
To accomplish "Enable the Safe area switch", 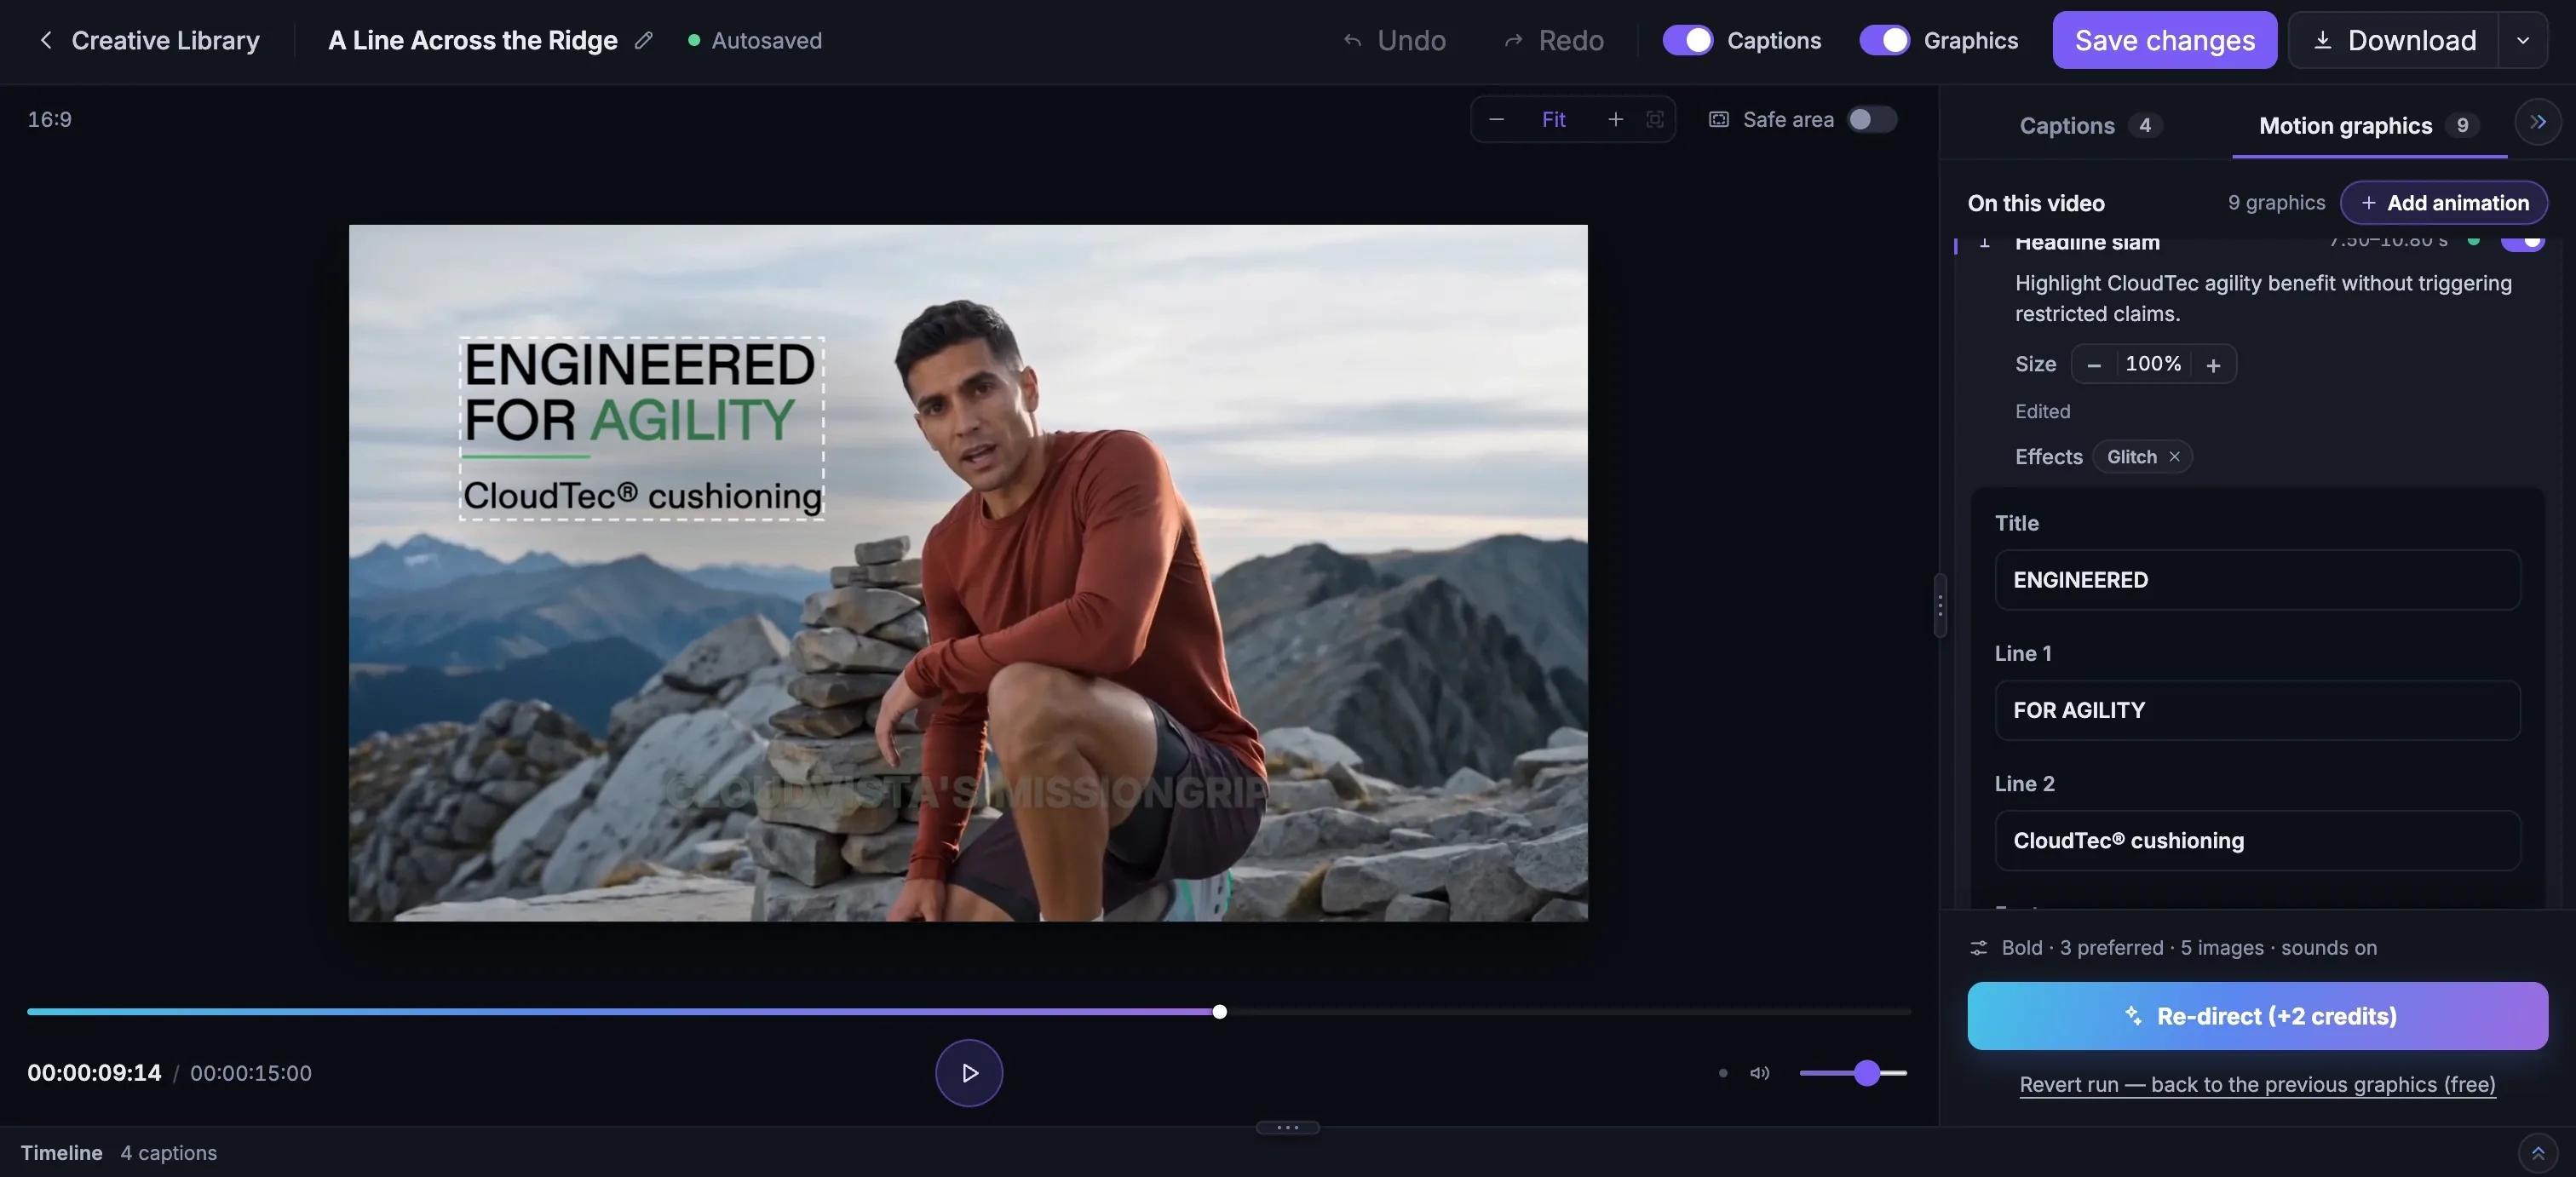I will pyautogui.click(x=1871, y=119).
